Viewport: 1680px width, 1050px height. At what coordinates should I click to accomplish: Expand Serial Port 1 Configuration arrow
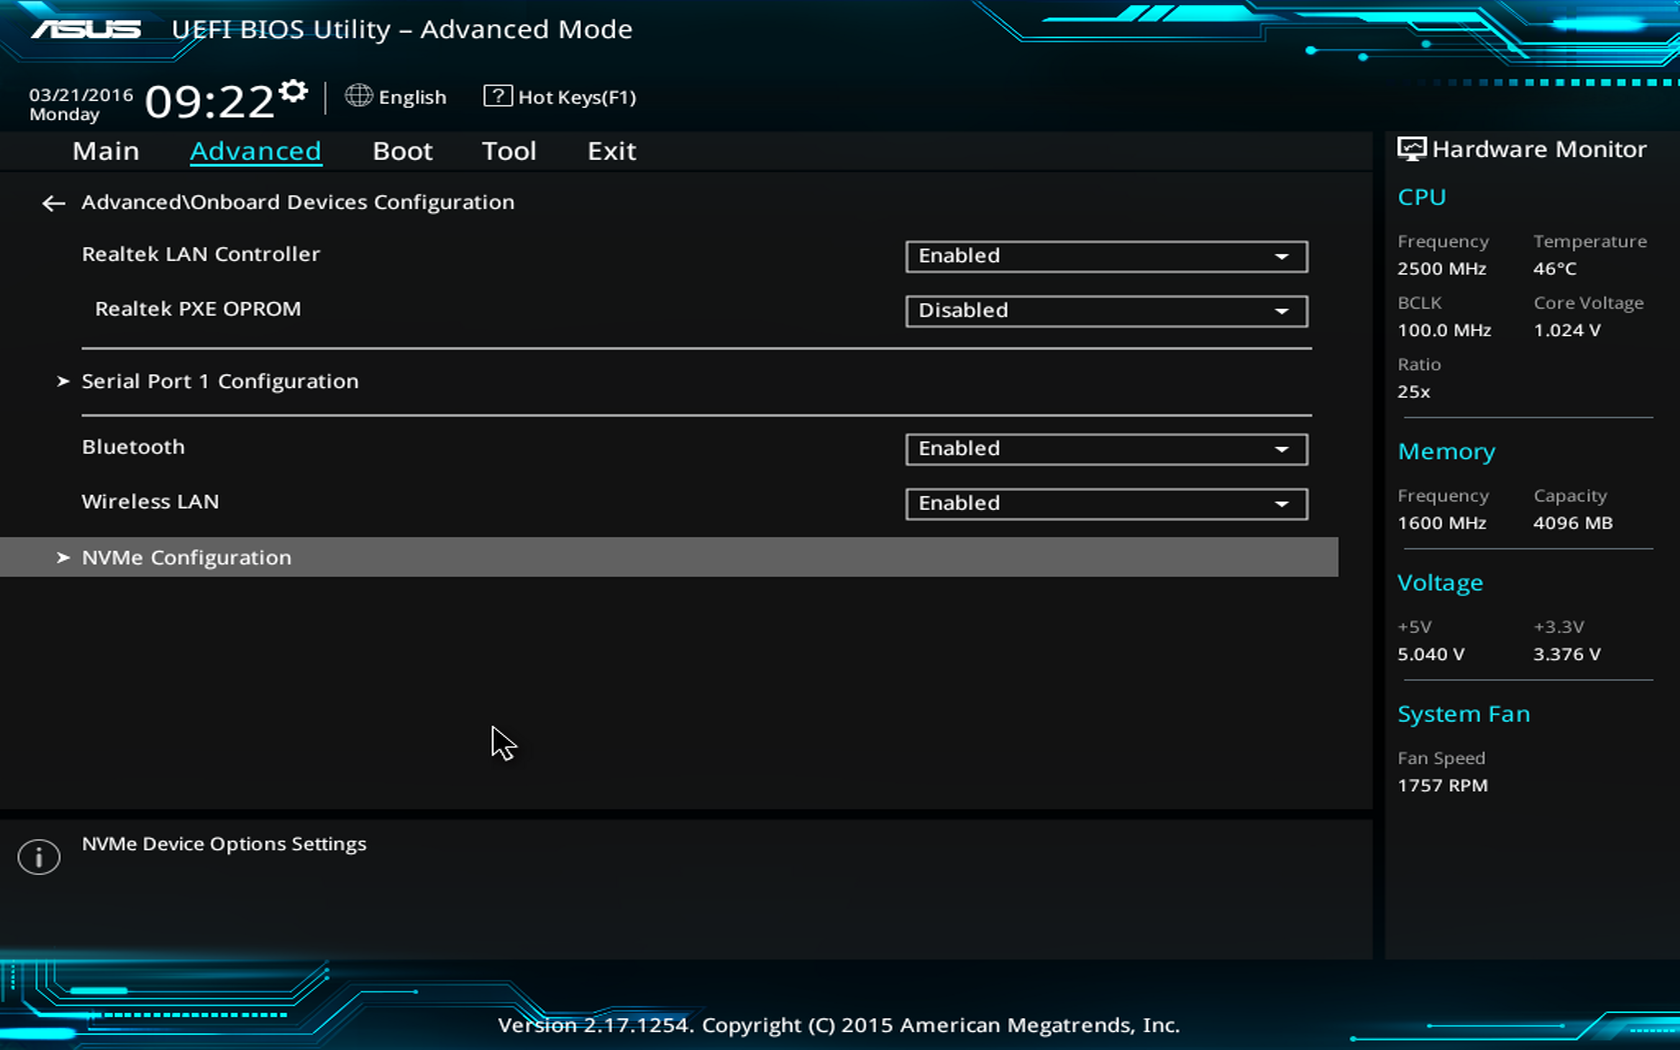pyautogui.click(x=63, y=381)
